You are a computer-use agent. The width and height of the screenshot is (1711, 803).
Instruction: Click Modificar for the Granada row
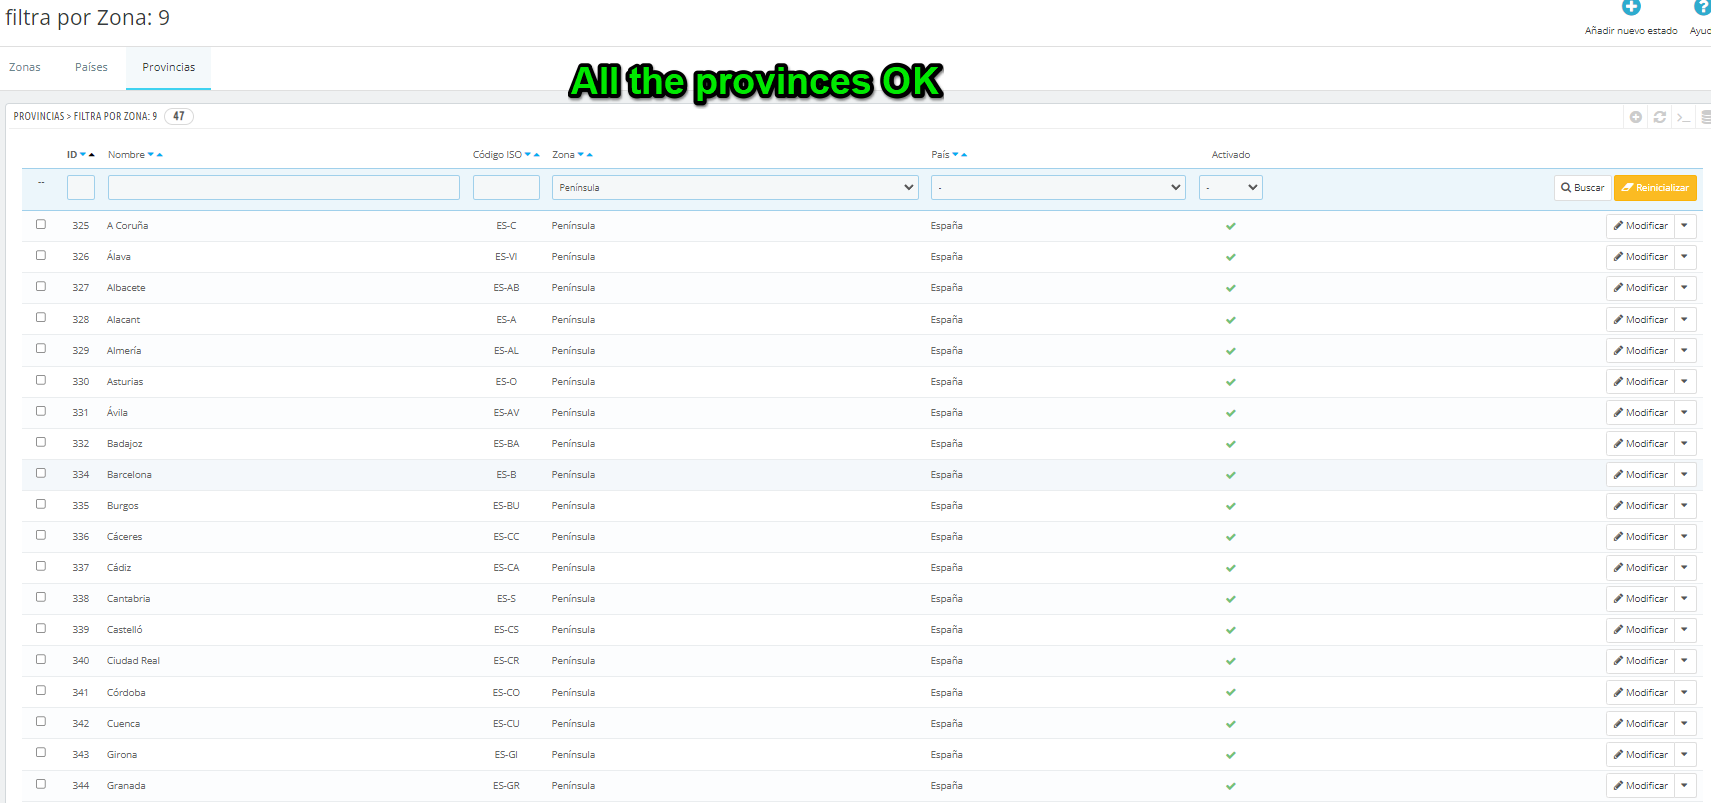tap(1641, 786)
